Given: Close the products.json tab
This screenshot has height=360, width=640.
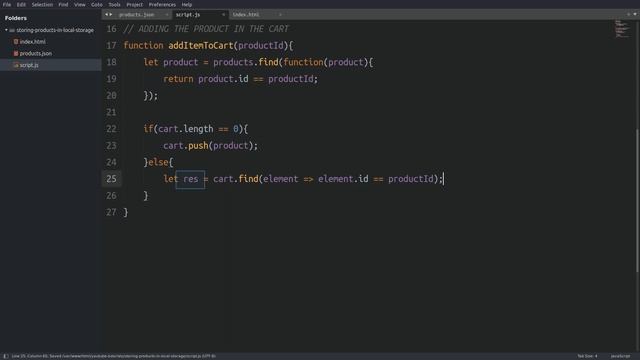Looking at the screenshot, I should pos(167,15).
